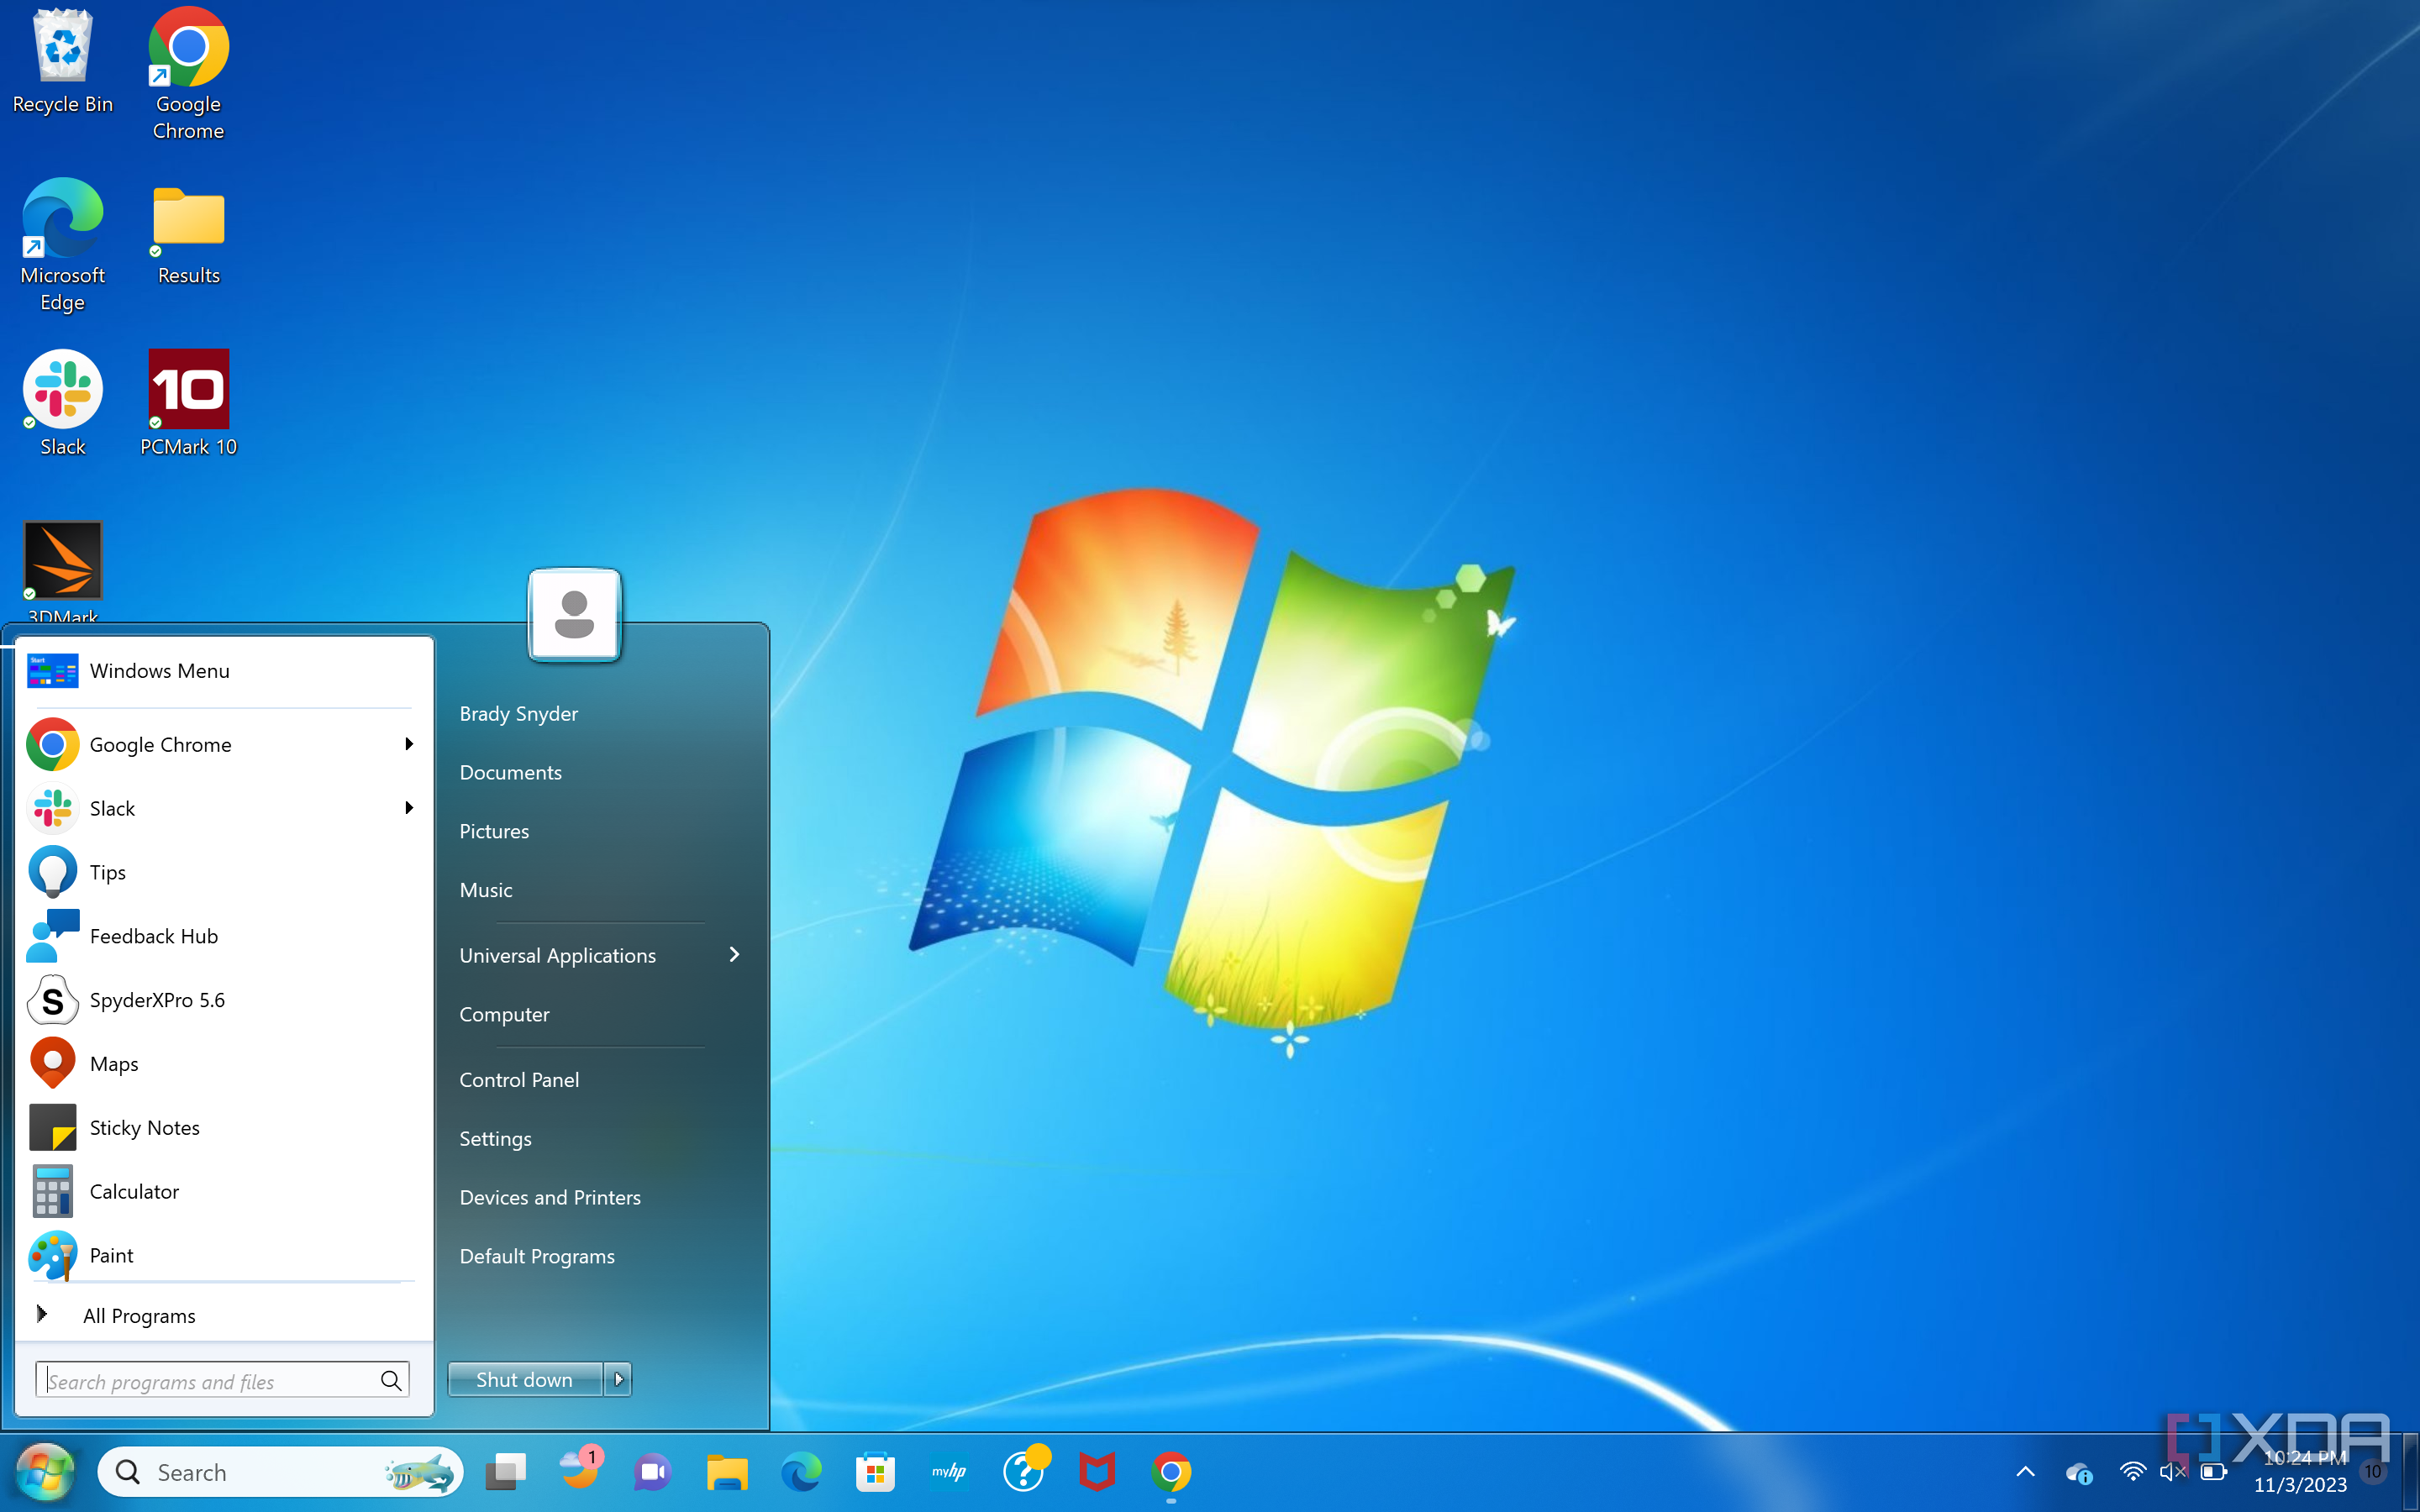Open McAfee icon on taskbar

pyautogui.click(x=1097, y=1472)
